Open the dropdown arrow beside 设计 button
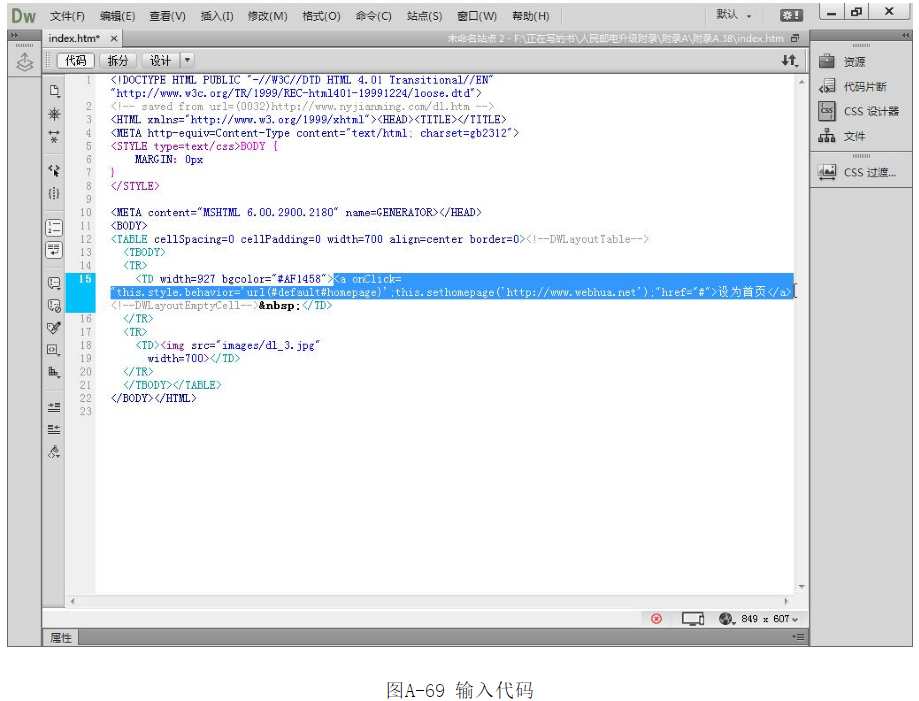 click(x=187, y=61)
